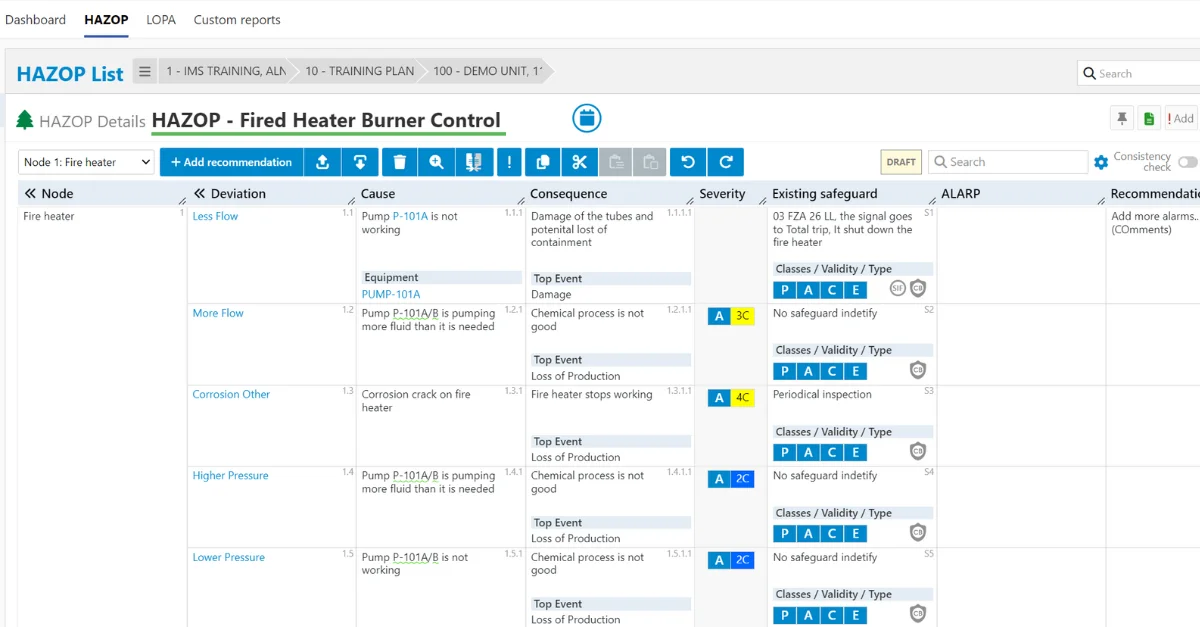The width and height of the screenshot is (1200, 627).
Task: Click the redo arrow button
Action: tap(725, 162)
